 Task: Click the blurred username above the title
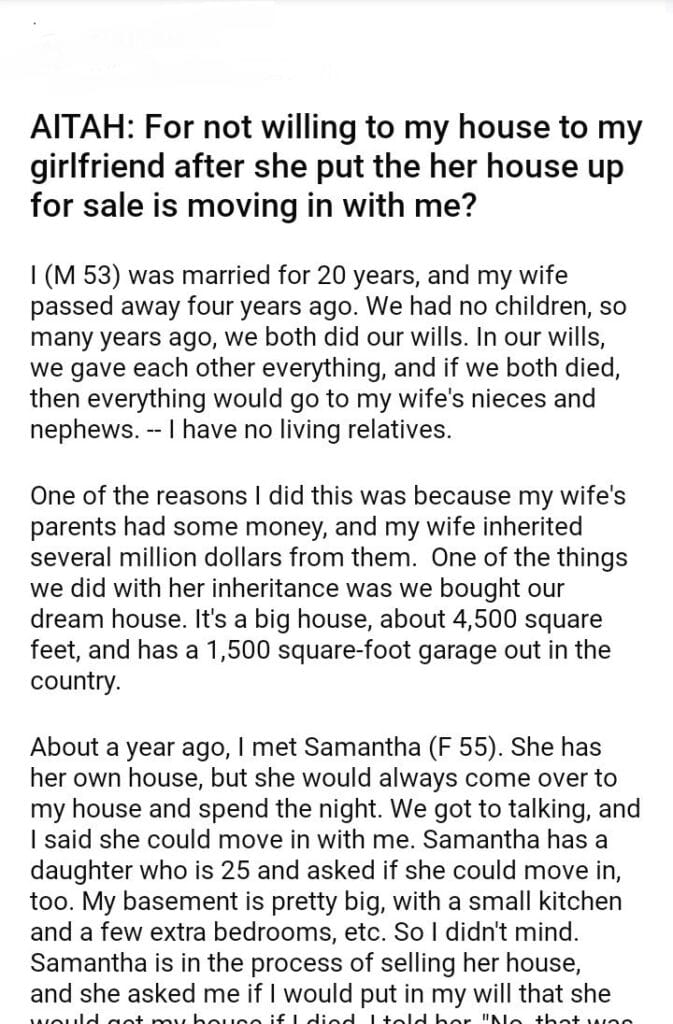point(140,38)
